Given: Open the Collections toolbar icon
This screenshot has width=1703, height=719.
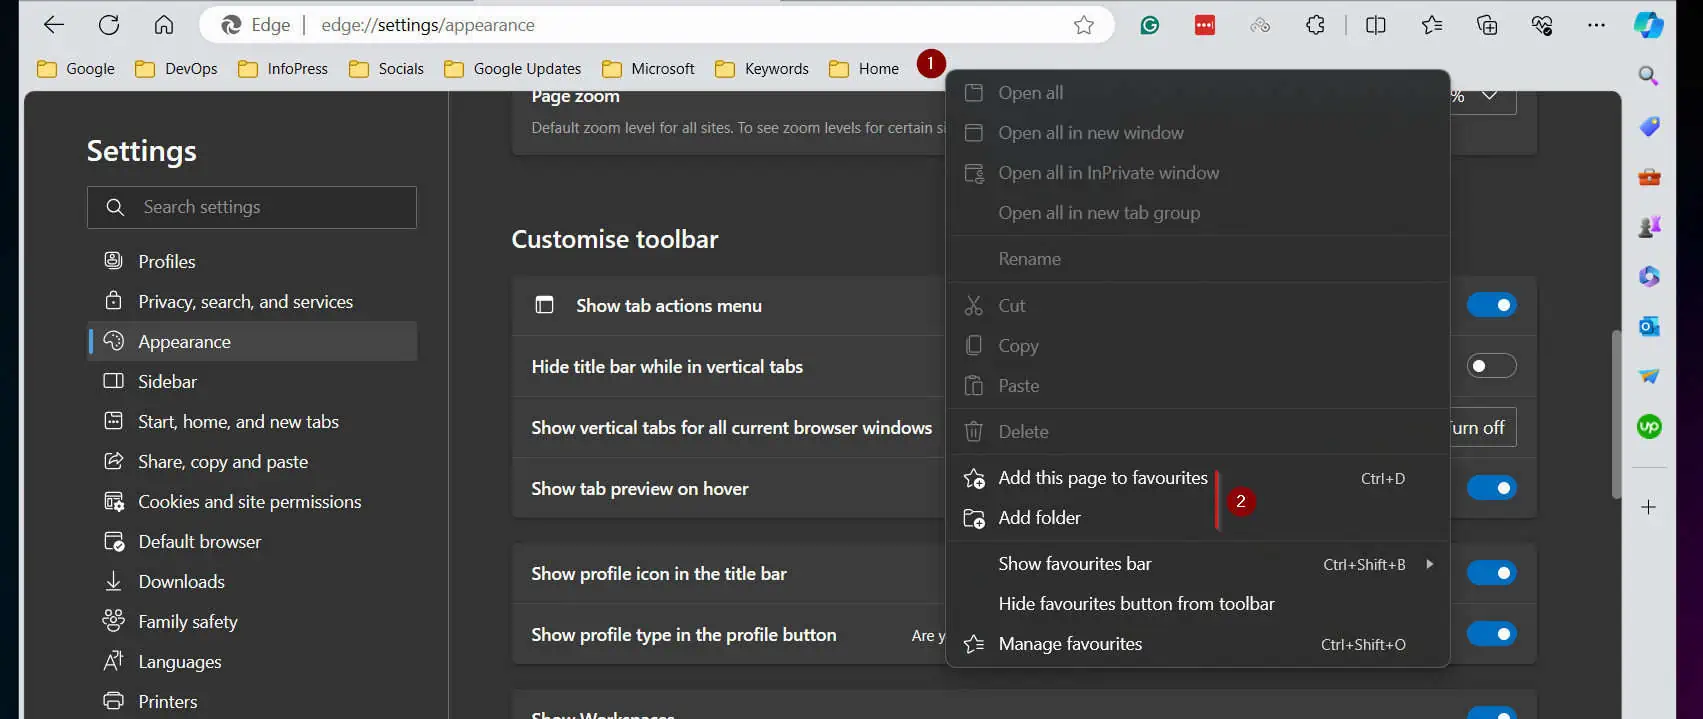Looking at the screenshot, I should point(1487,25).
